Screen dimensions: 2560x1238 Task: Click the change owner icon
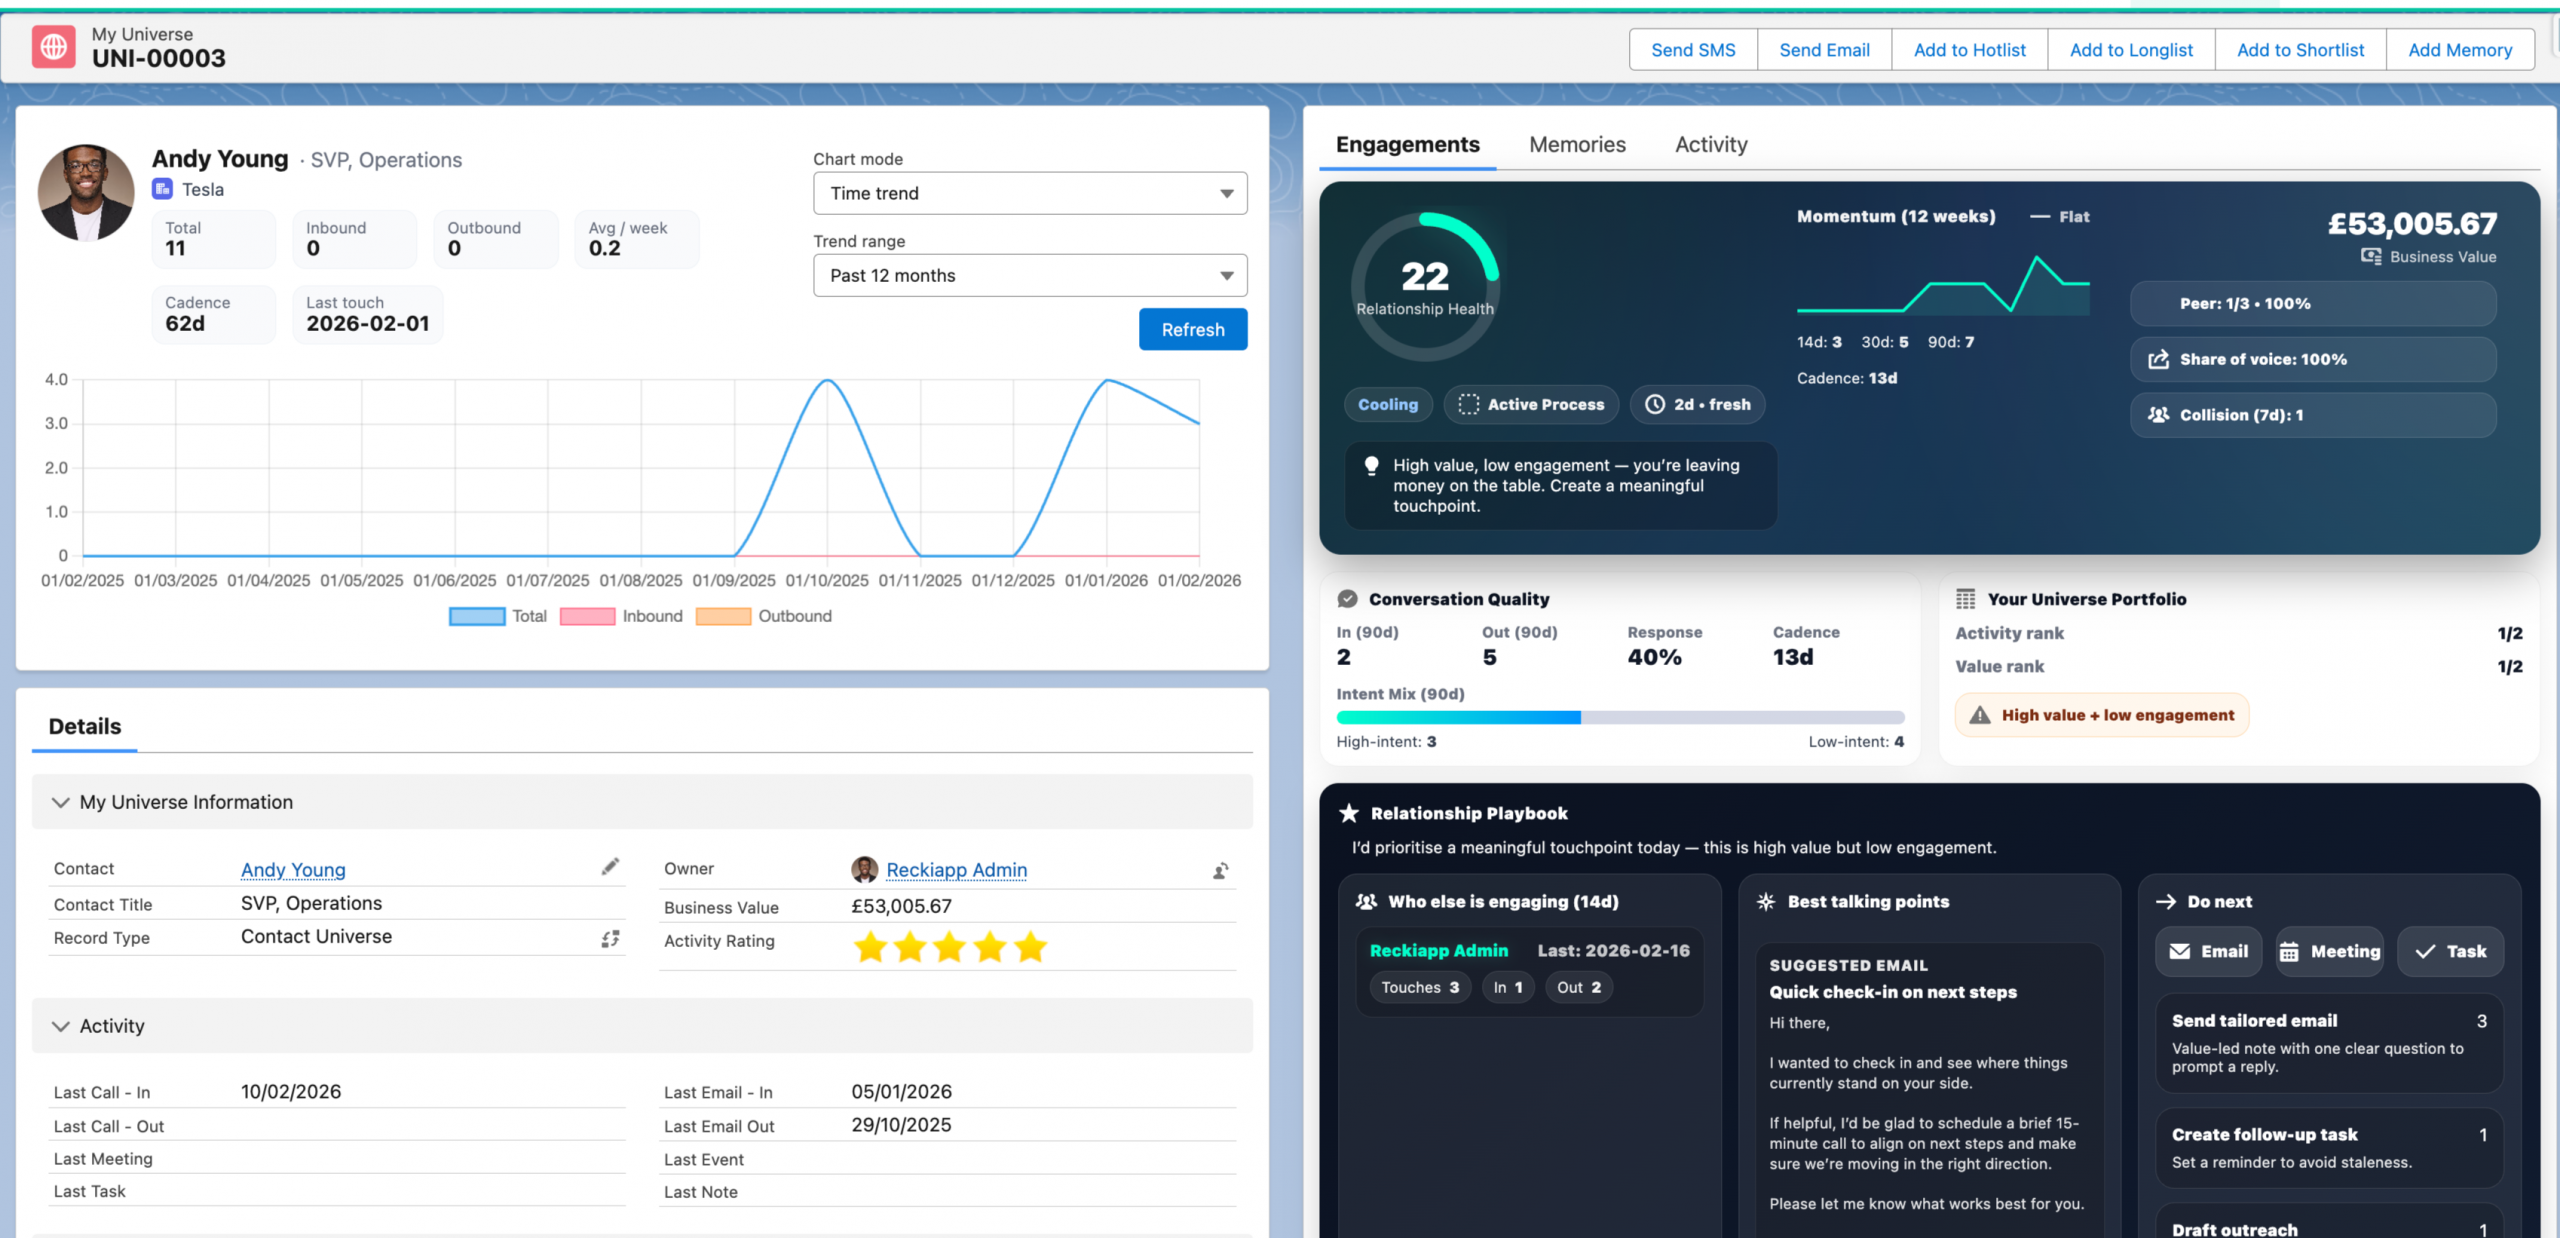point(1221,871)
